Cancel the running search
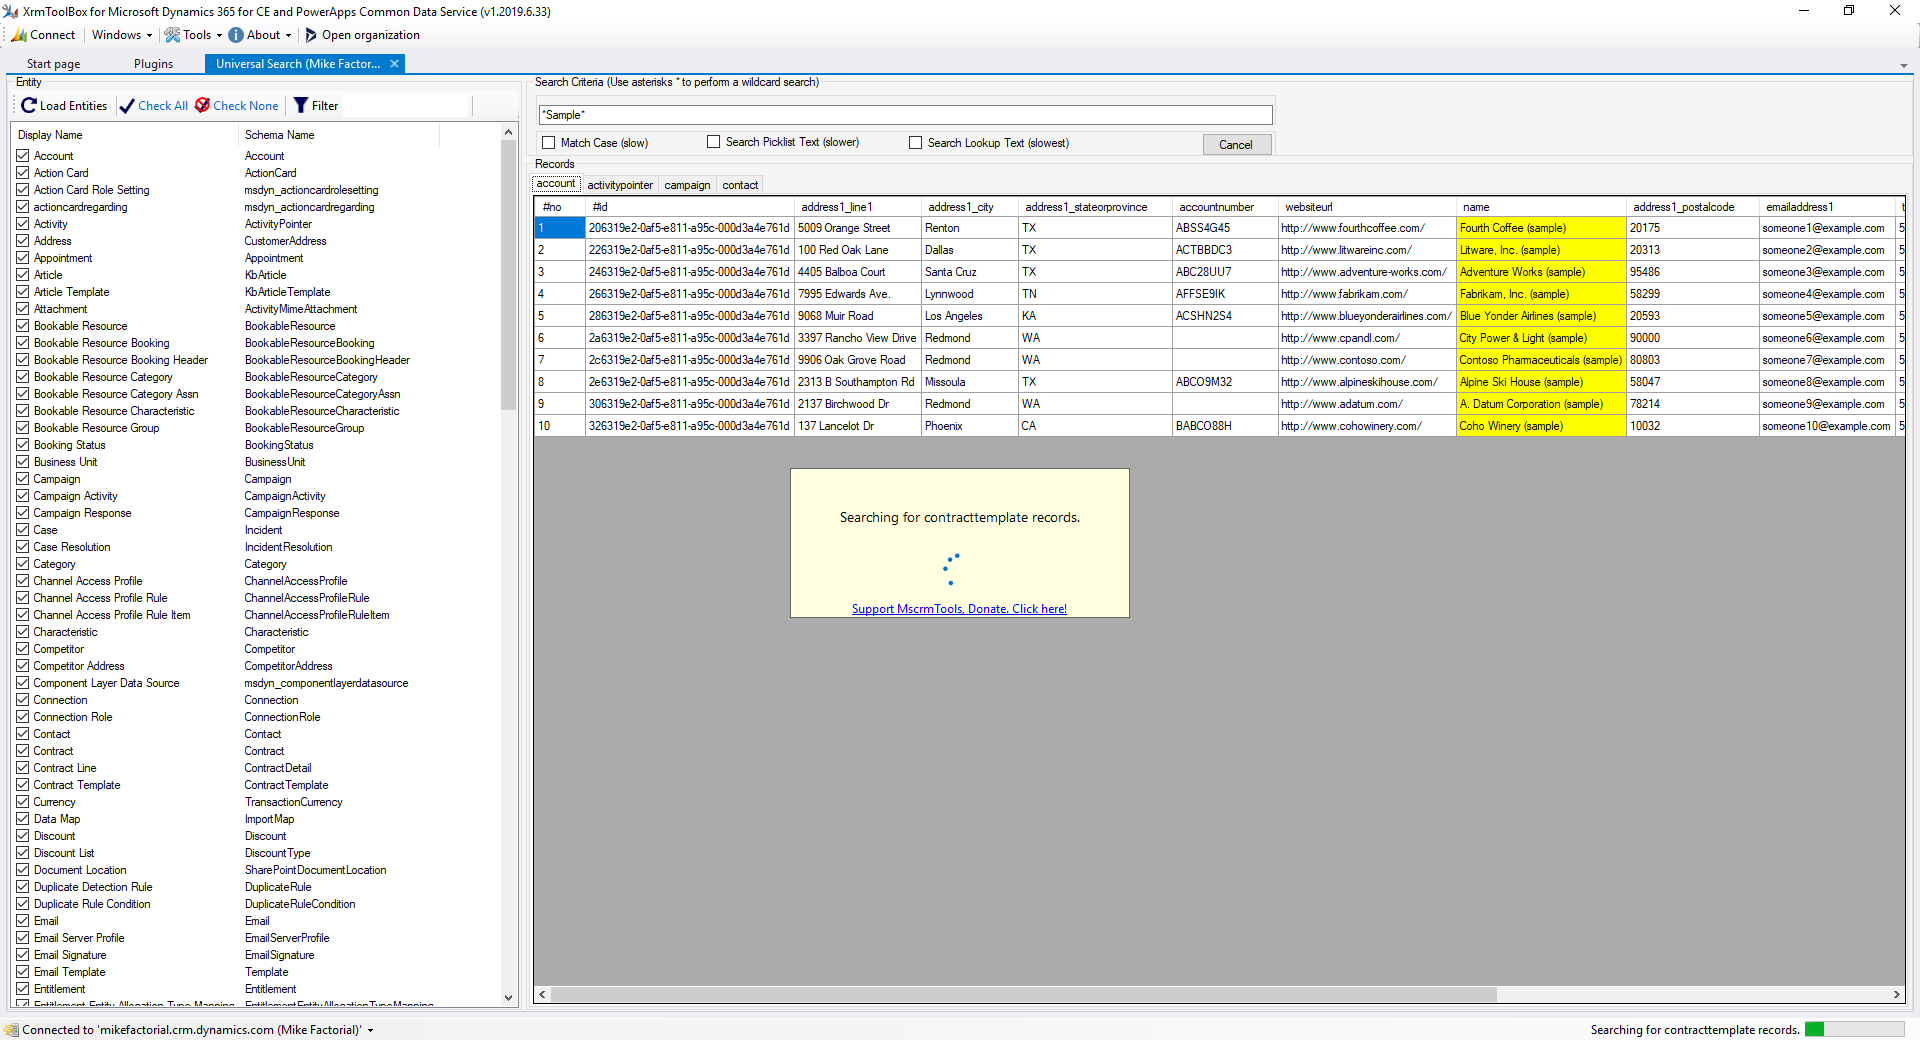The image size is (1920, 1040). [1236, 145]
